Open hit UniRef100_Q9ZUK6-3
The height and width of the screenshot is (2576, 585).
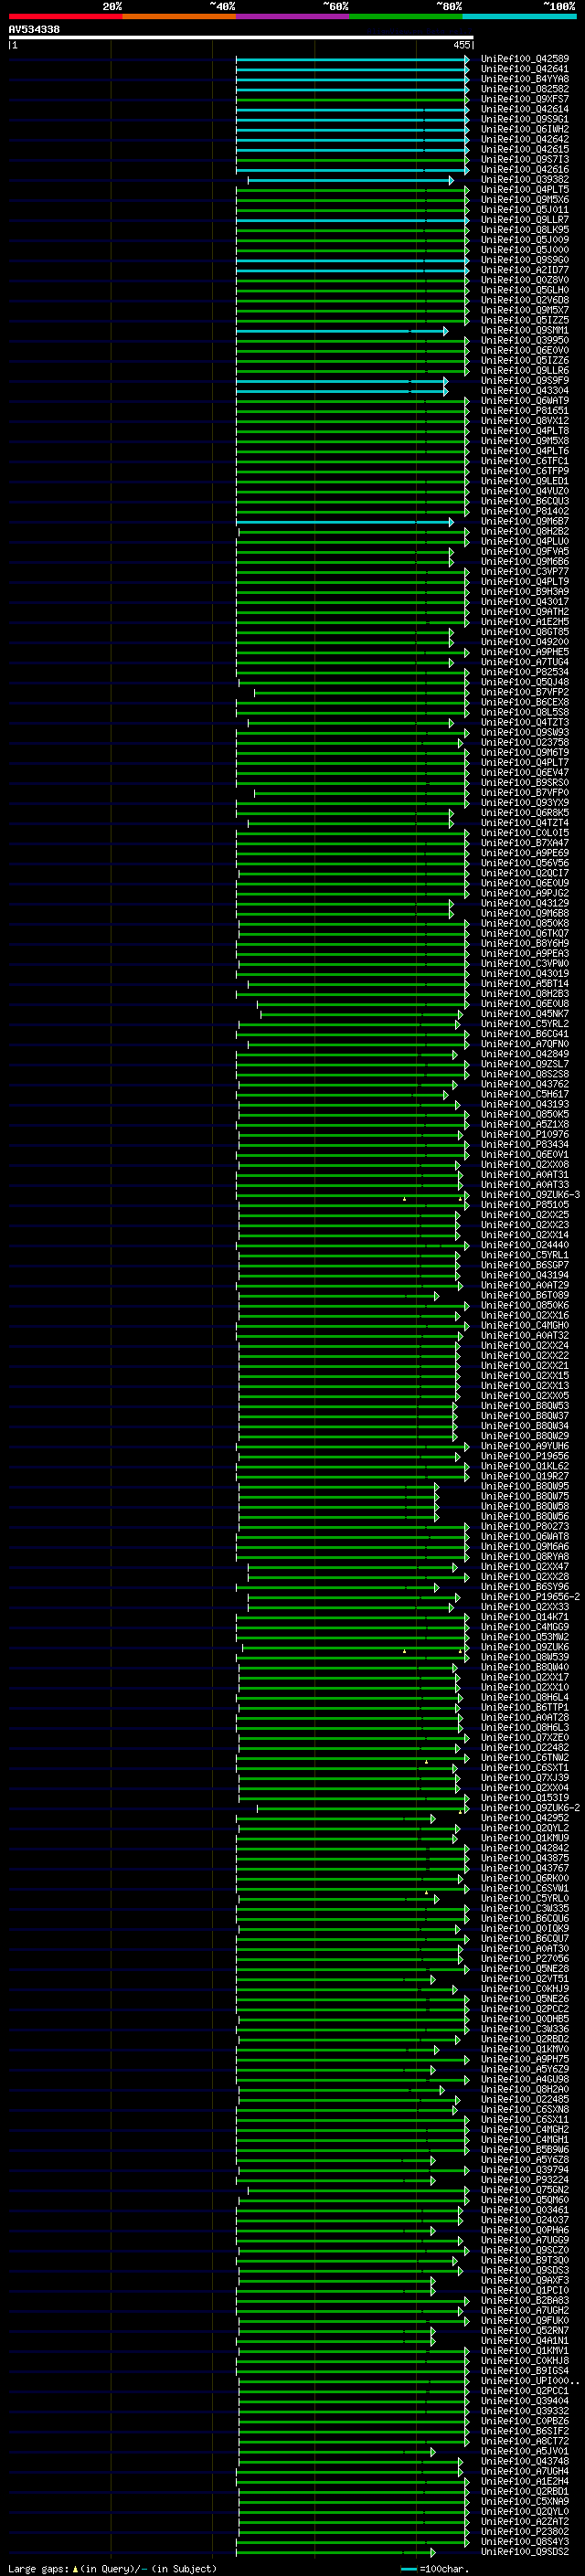(x=530, y=1194)
